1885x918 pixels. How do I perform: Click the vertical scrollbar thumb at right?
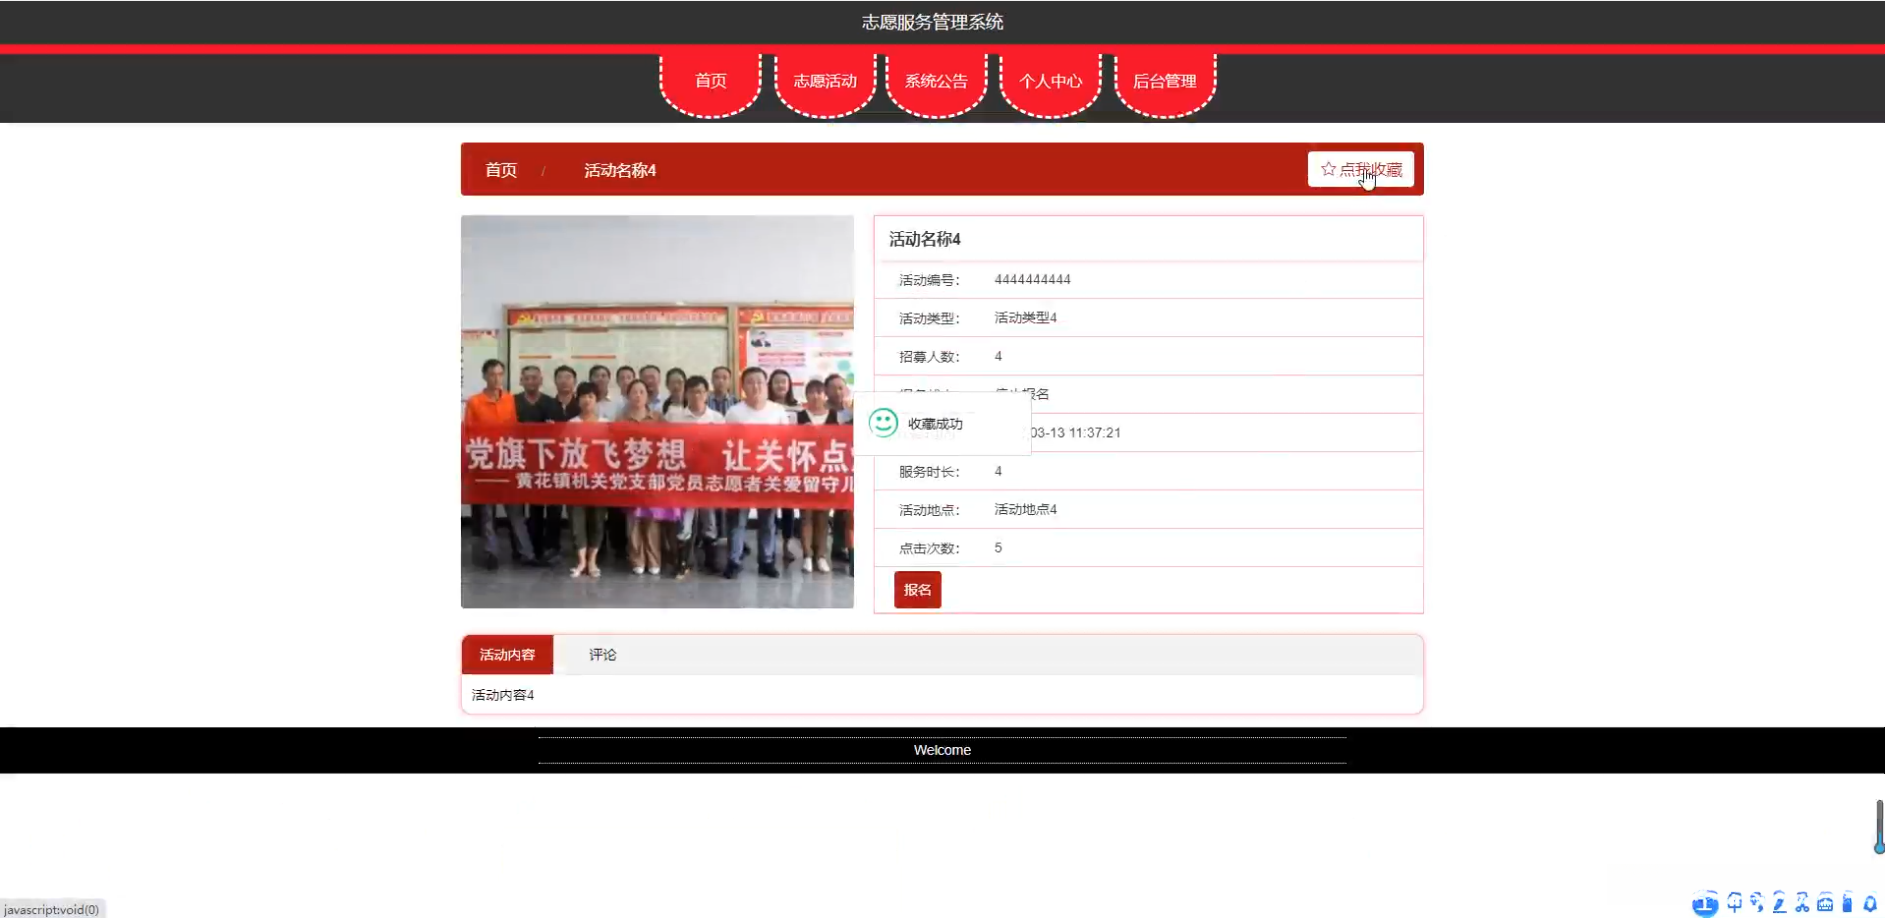pos(1880,826)
